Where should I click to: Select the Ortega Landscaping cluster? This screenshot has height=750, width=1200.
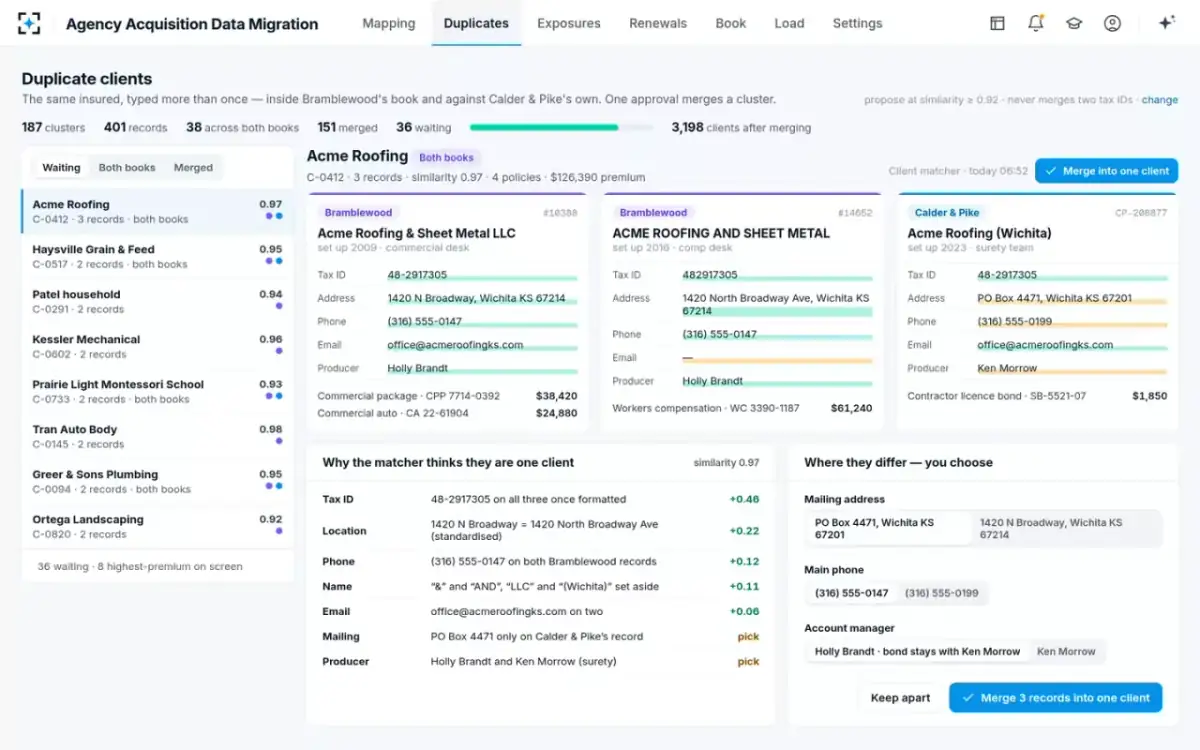(157, 526)
